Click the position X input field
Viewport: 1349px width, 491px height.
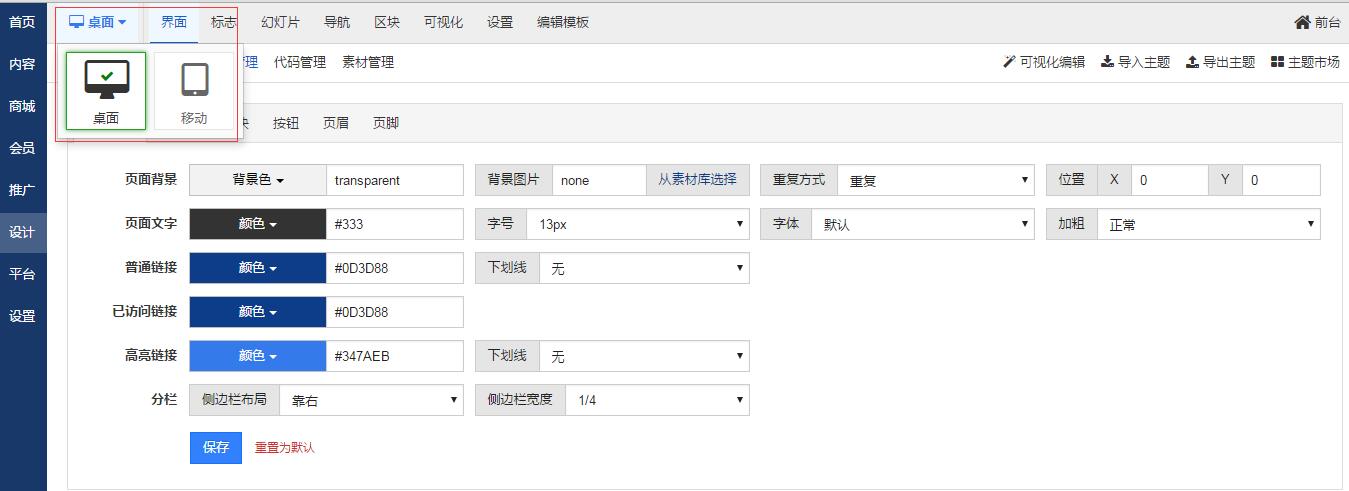click(x=1169, y=181)
